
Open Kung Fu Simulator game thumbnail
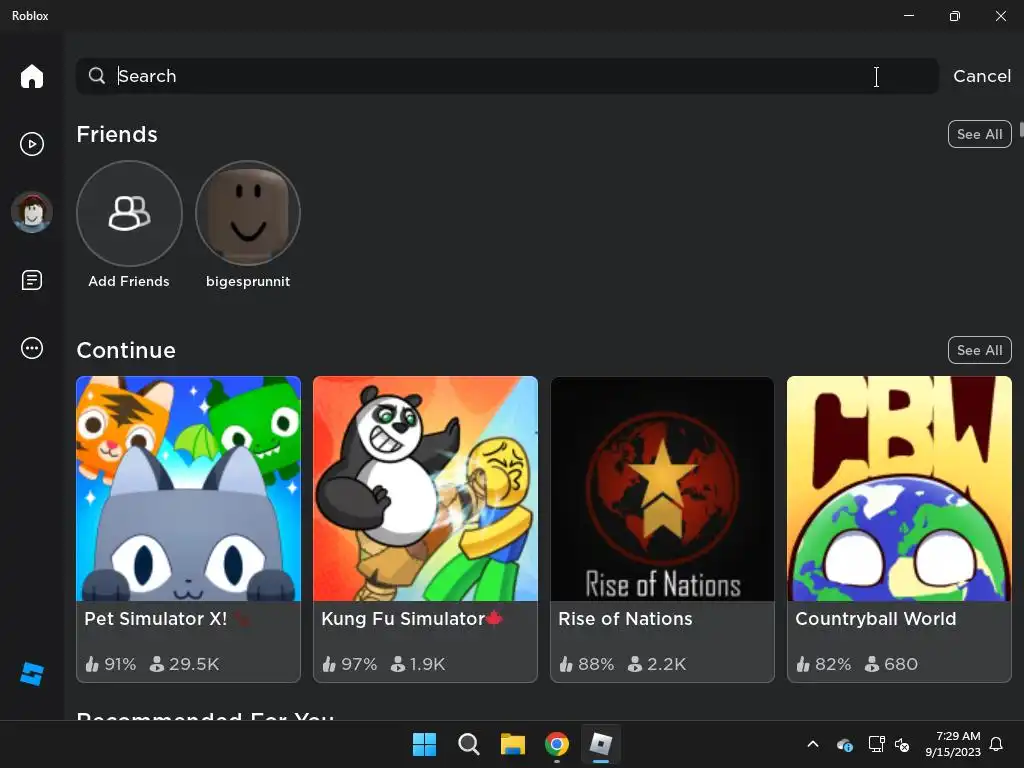pos(425,488)
